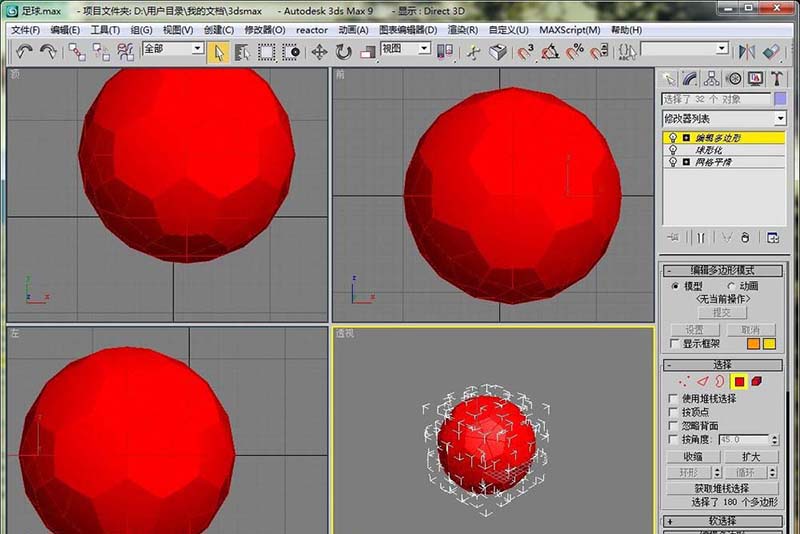Select Element sub-object level icon
The width and height of the screenshot is (800, 534).
coord(757,381)
